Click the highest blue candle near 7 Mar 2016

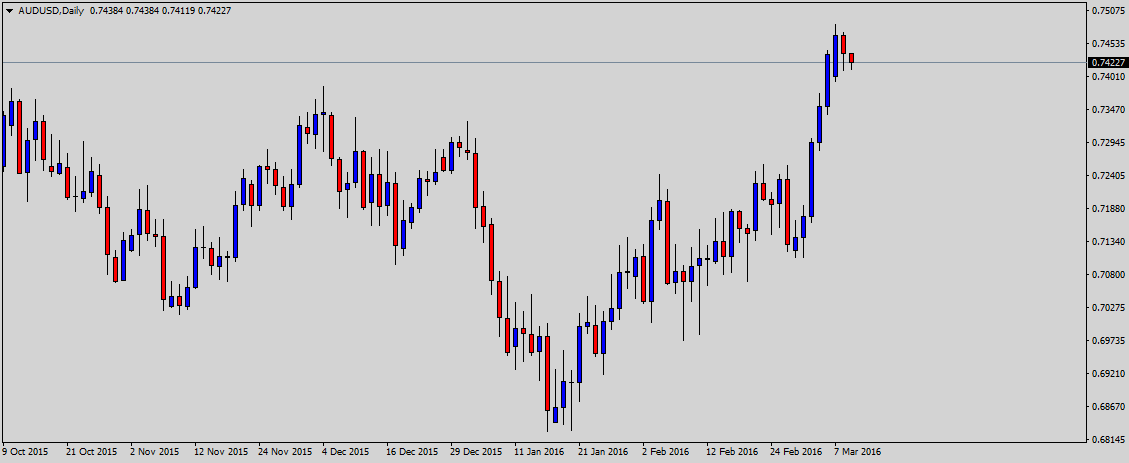point(835,56)
